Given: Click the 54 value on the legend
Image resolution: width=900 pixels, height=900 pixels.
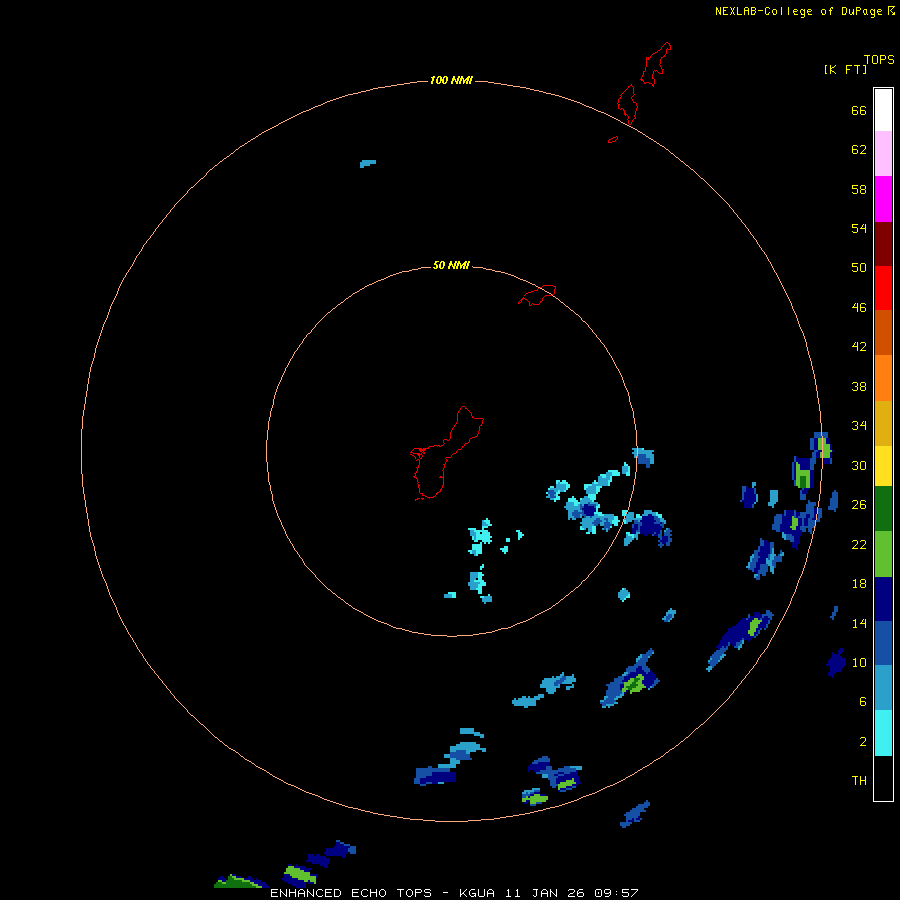Looking at the screenshot, I should pyautogui.click(x=859, y=228).
